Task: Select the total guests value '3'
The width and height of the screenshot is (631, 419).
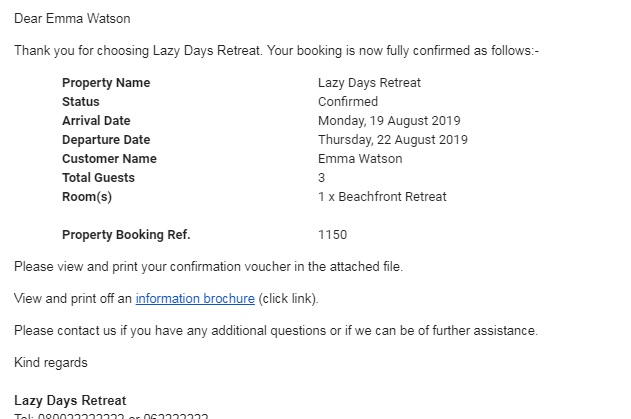Action: click(322, 178)
